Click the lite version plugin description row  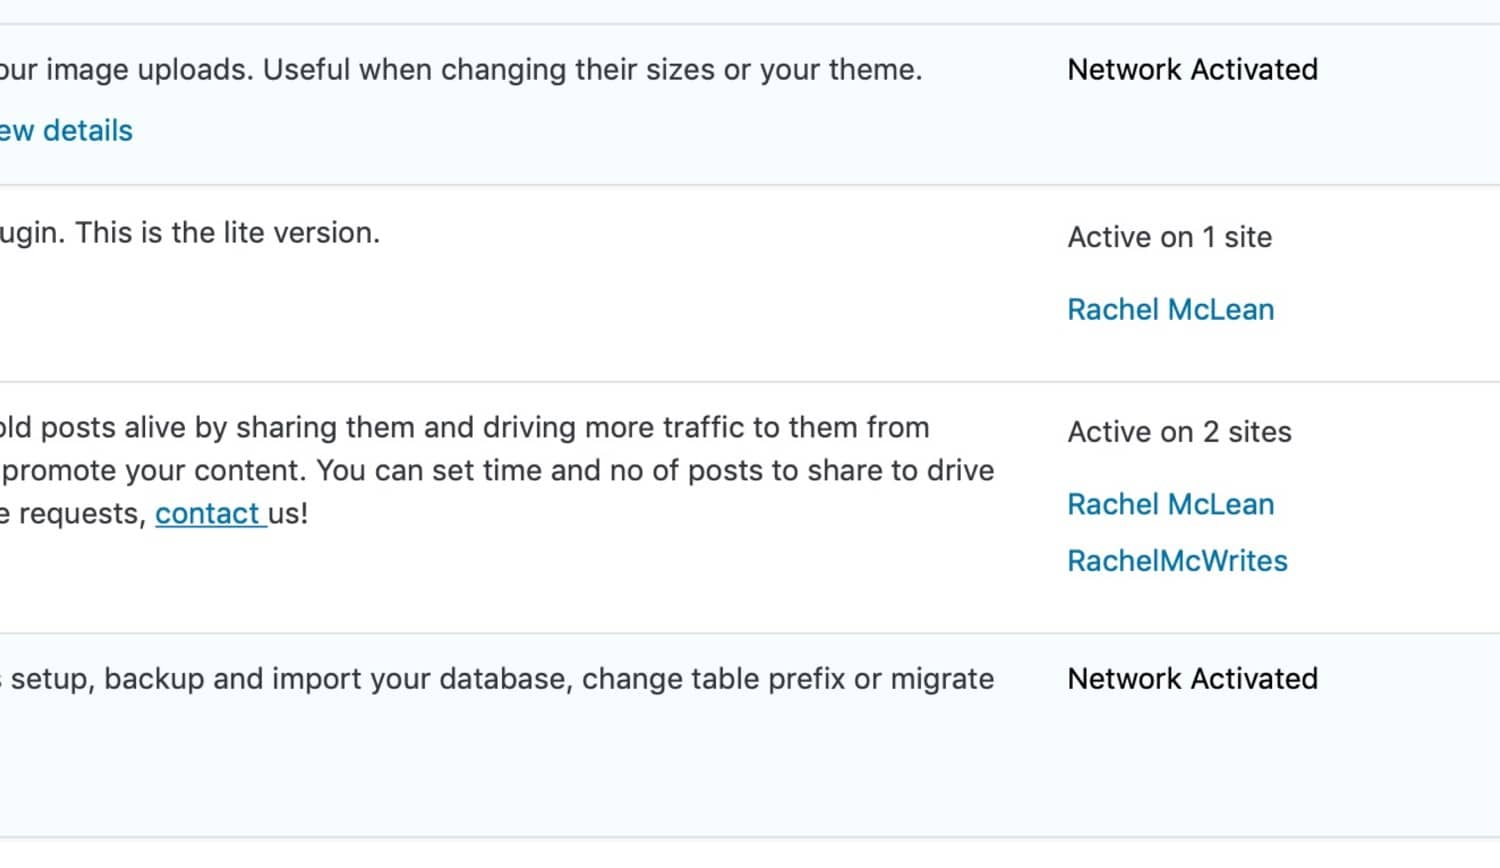pos(190,232)
